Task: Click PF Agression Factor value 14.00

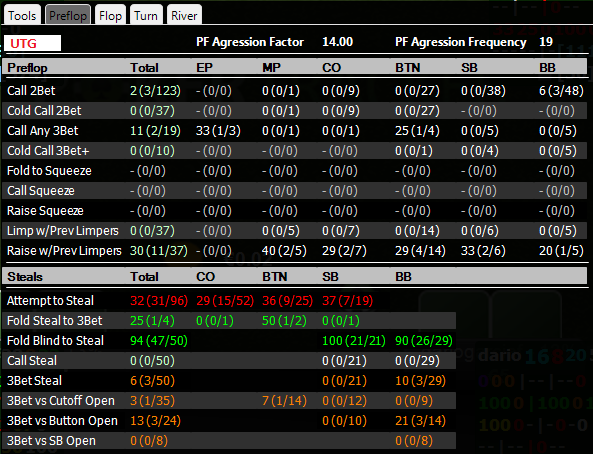Action: pos(337,42)
